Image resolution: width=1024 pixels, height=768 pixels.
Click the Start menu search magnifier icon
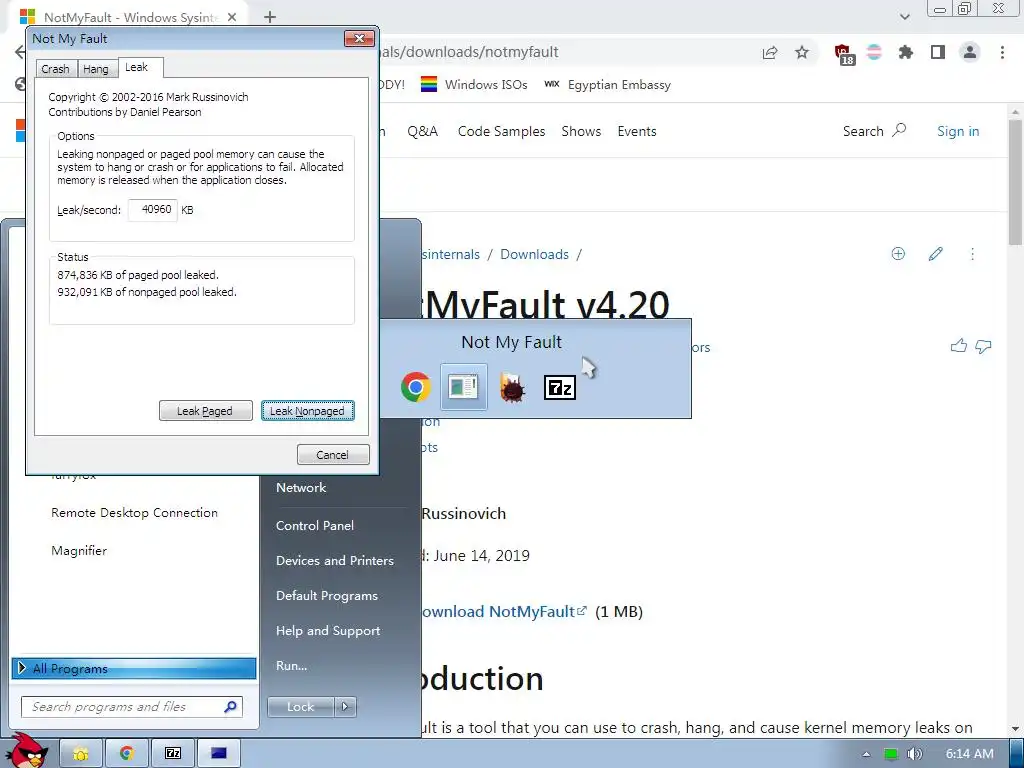click(x=230, y=707)
